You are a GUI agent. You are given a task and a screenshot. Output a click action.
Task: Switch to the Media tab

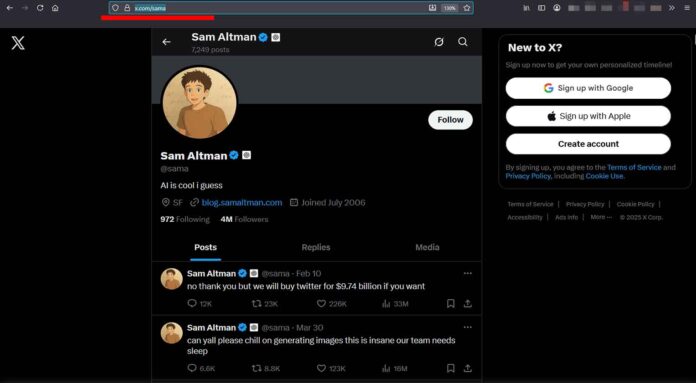427,247
